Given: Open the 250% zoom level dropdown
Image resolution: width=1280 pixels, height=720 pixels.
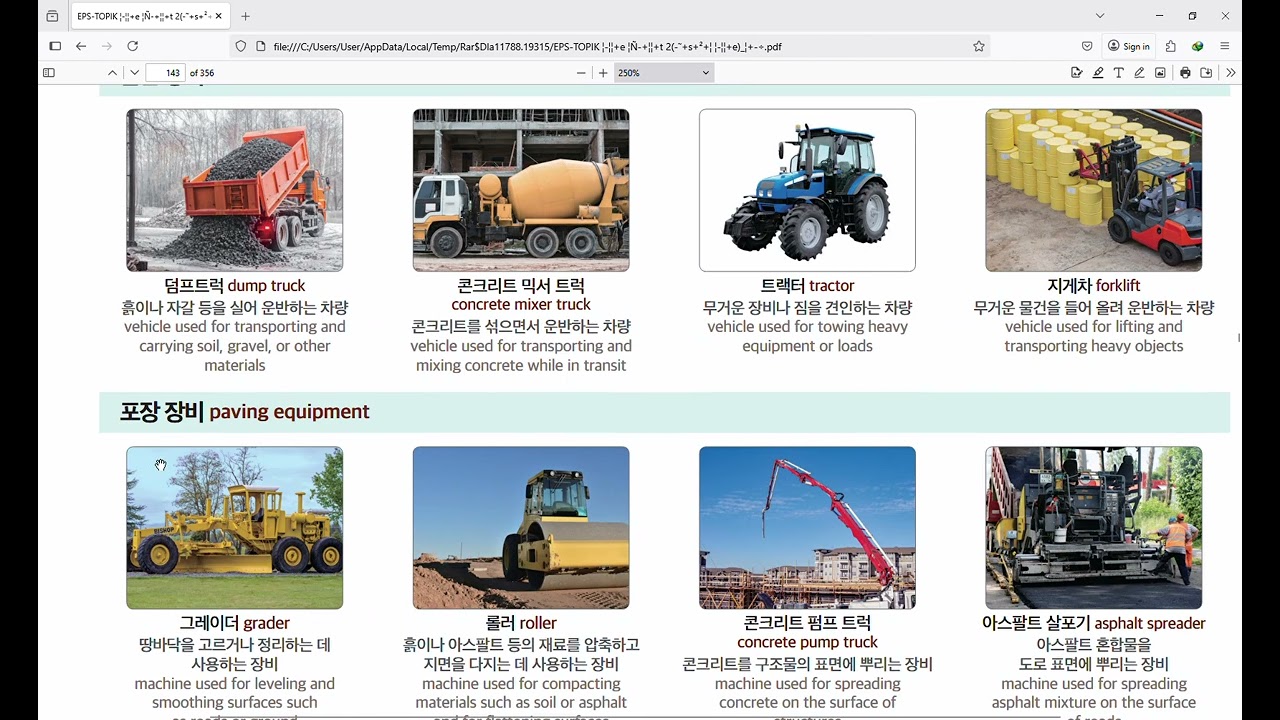Looking at the screenshot, I should tap(664, 73).
